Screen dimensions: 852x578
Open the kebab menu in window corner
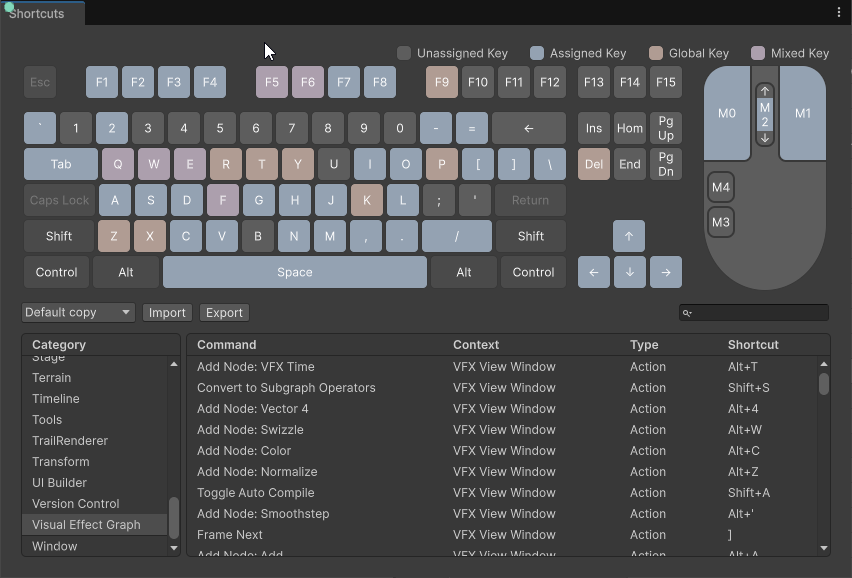tap(838, 13)
